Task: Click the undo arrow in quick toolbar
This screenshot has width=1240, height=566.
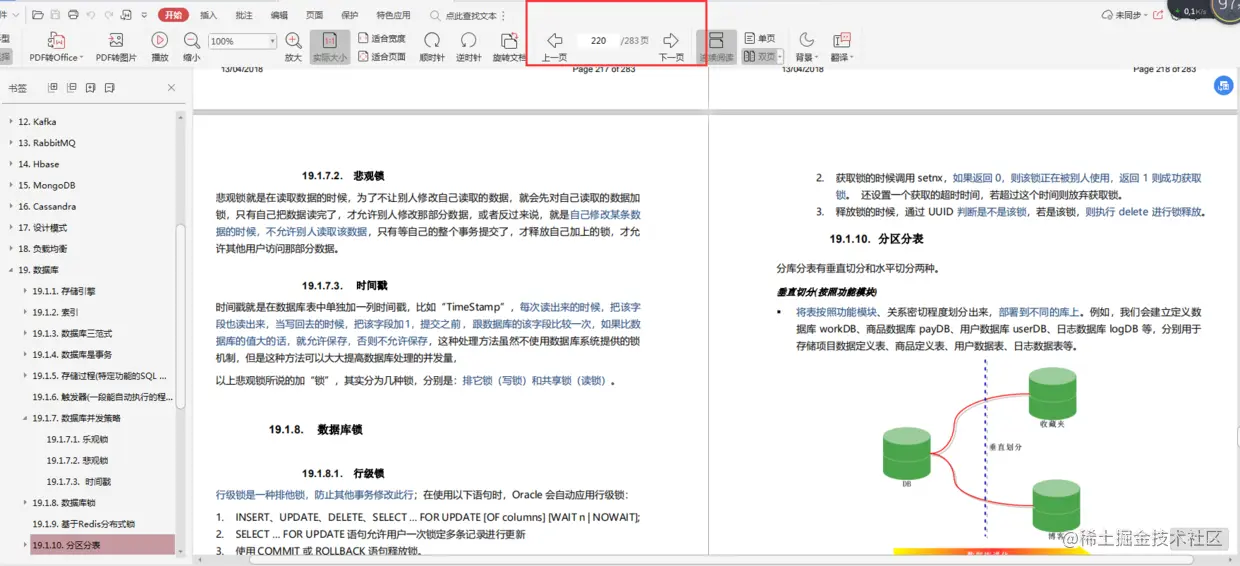Action: pos(93,15)
